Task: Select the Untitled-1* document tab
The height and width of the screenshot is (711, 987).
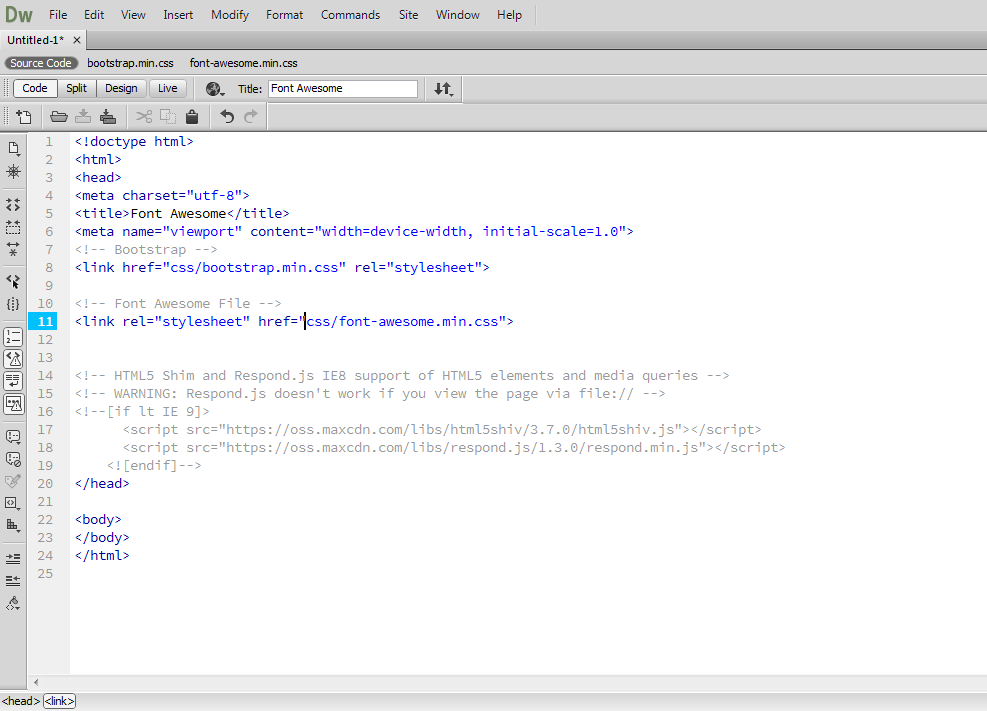Action: 36,40
